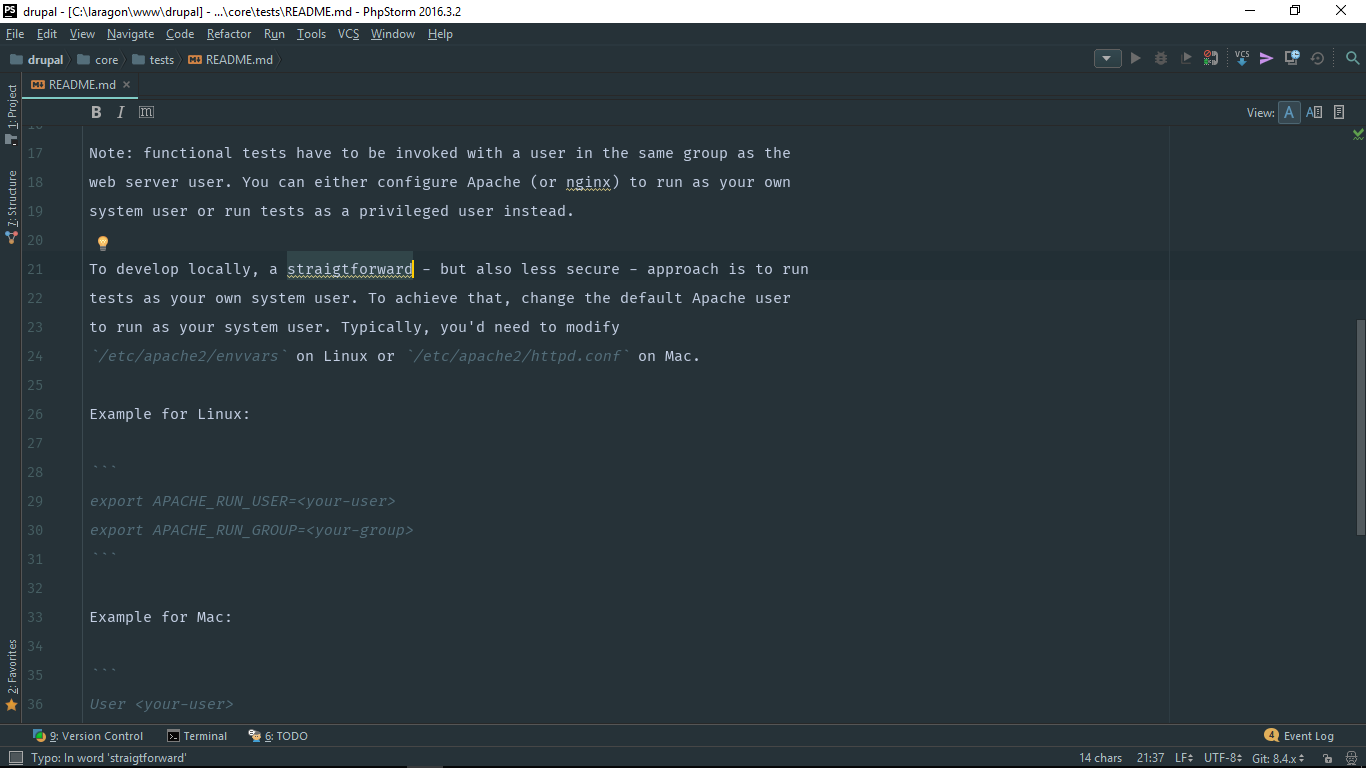The image size is (1366, 768).
Task: Click the purple Commit Changes arrow icon
Action: [x=1267, y=59]
